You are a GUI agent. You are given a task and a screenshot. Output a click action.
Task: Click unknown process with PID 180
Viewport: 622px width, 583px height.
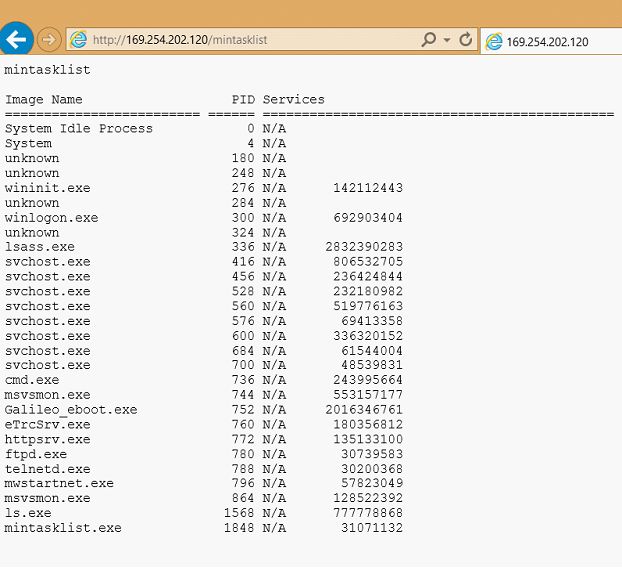[x=32, y=158]
